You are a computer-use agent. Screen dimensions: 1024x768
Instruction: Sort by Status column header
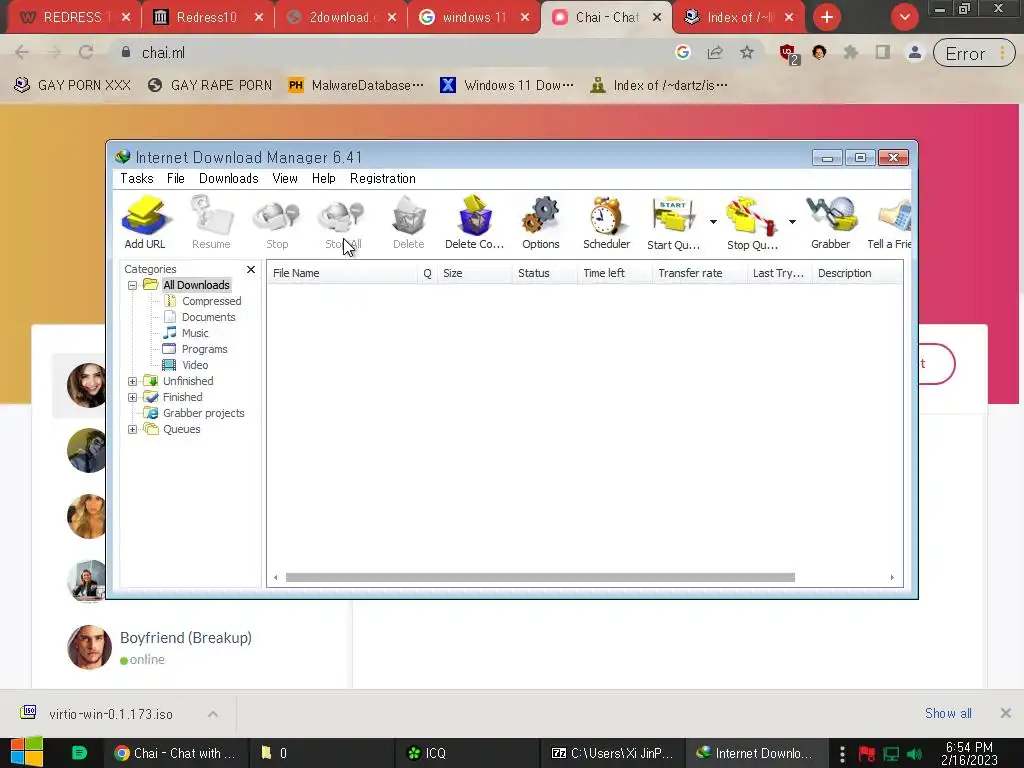pos(545,273)
